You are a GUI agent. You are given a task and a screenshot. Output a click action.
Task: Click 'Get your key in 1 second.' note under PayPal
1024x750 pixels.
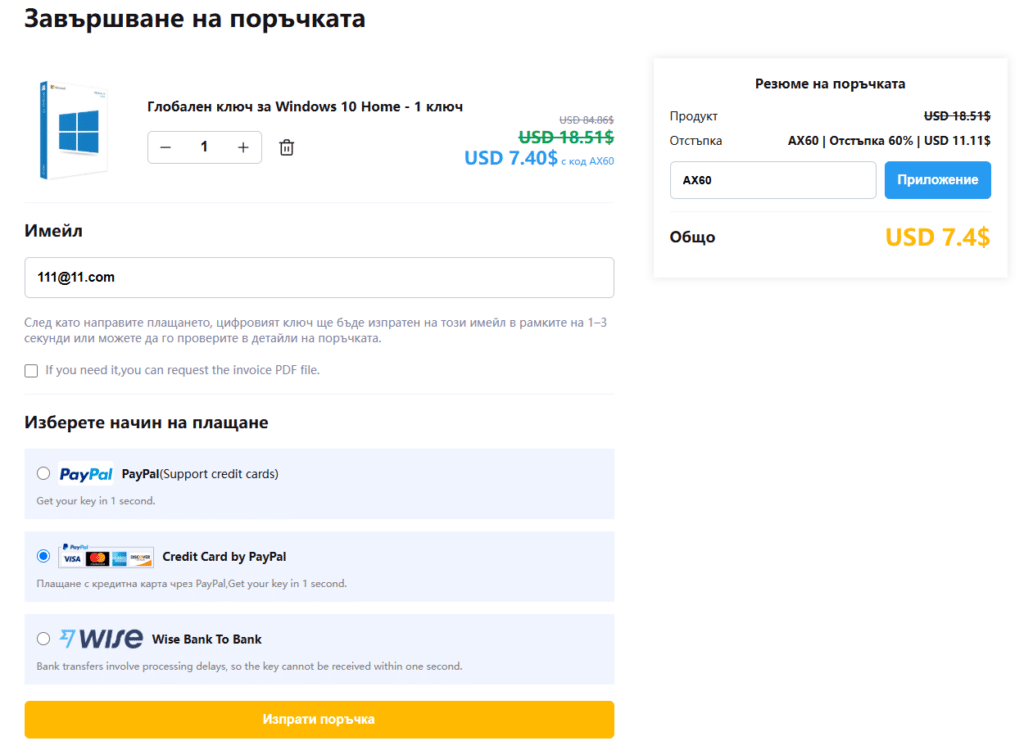click(x=96, y=501)
